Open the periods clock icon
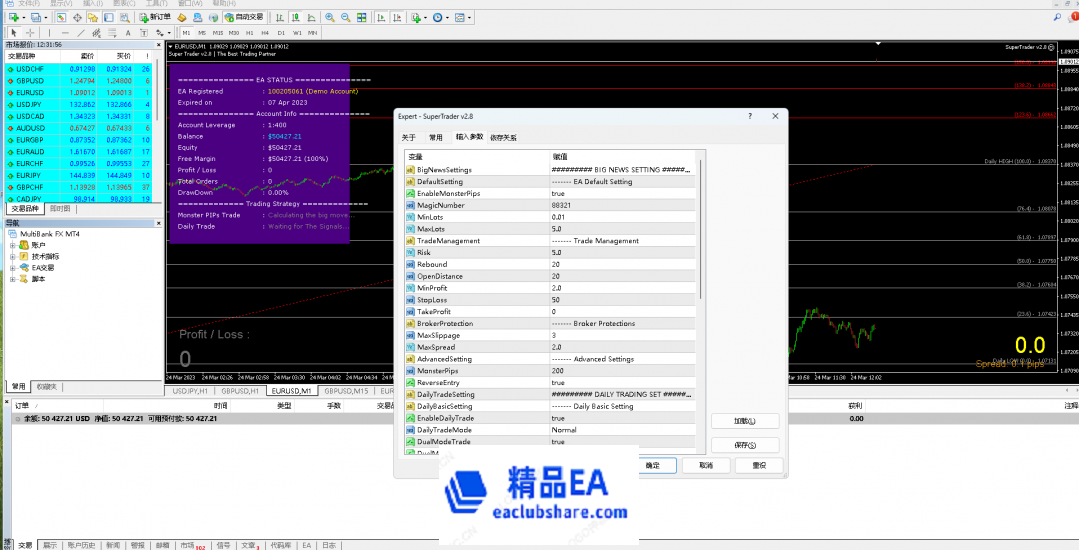 pyautogui.click(x=437, y=17)
